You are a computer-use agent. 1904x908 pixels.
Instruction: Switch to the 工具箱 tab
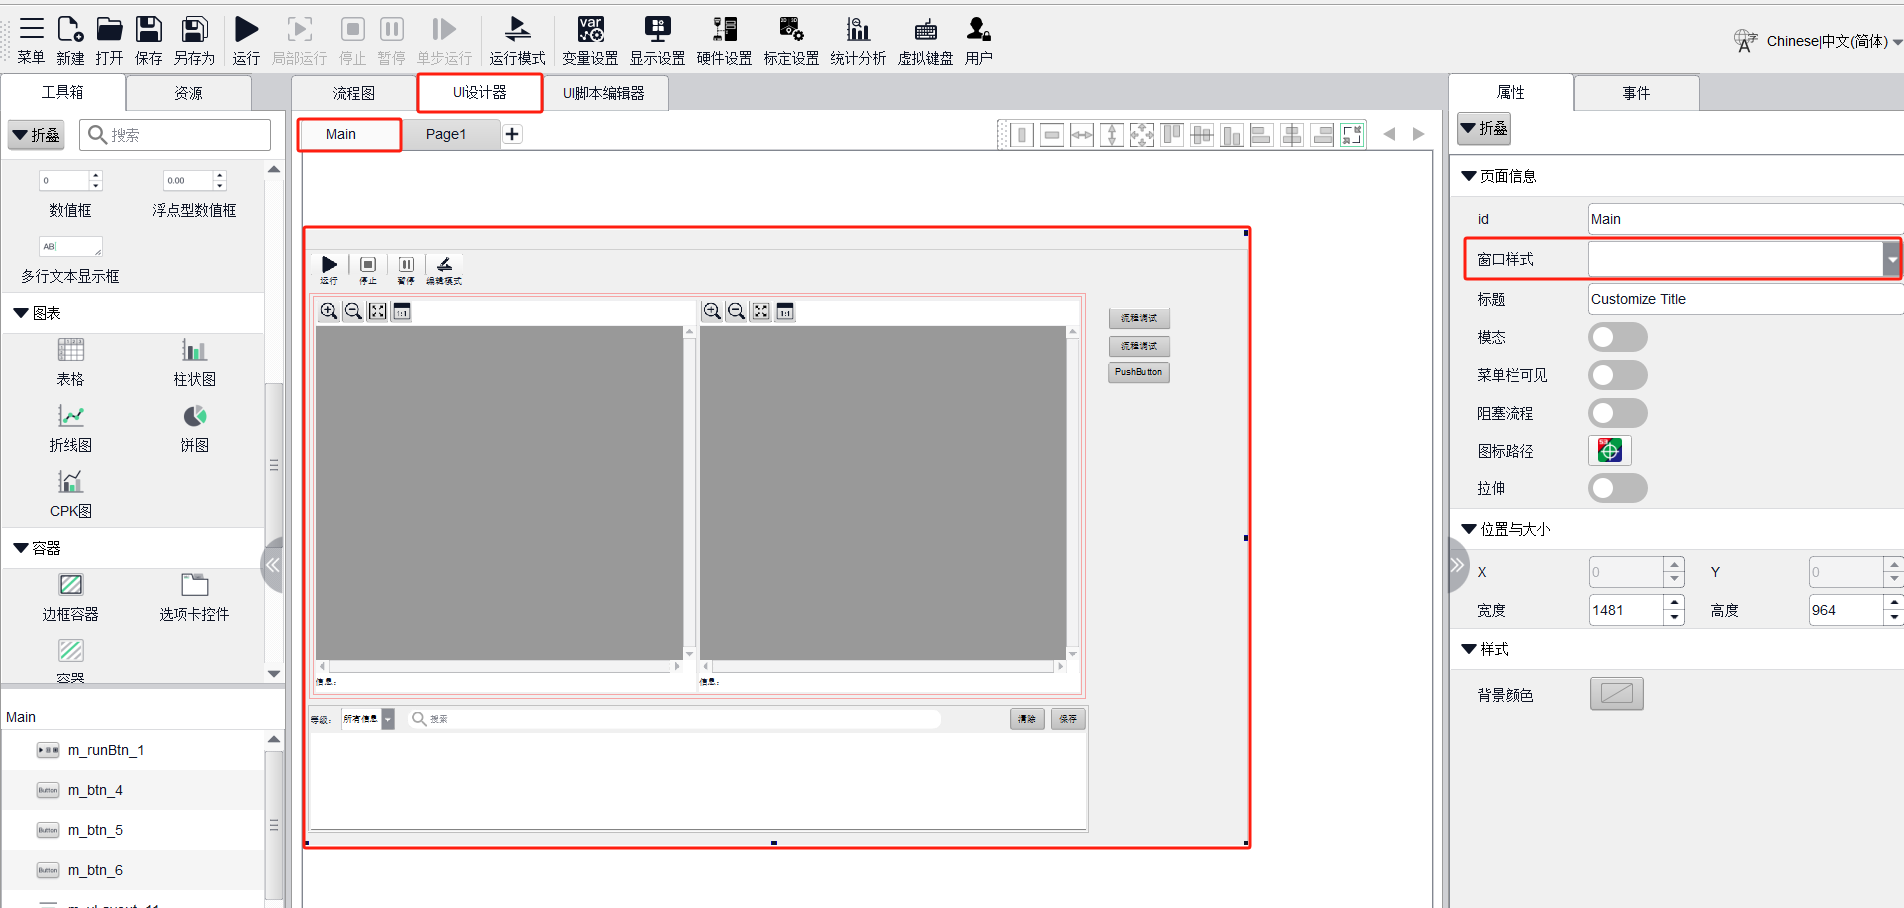(63, 92)
